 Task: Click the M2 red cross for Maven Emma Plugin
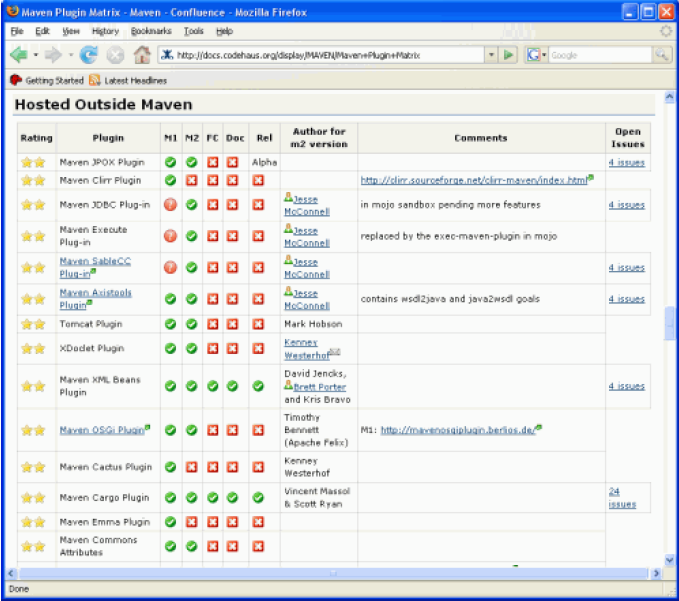click(x=191, y=522)
